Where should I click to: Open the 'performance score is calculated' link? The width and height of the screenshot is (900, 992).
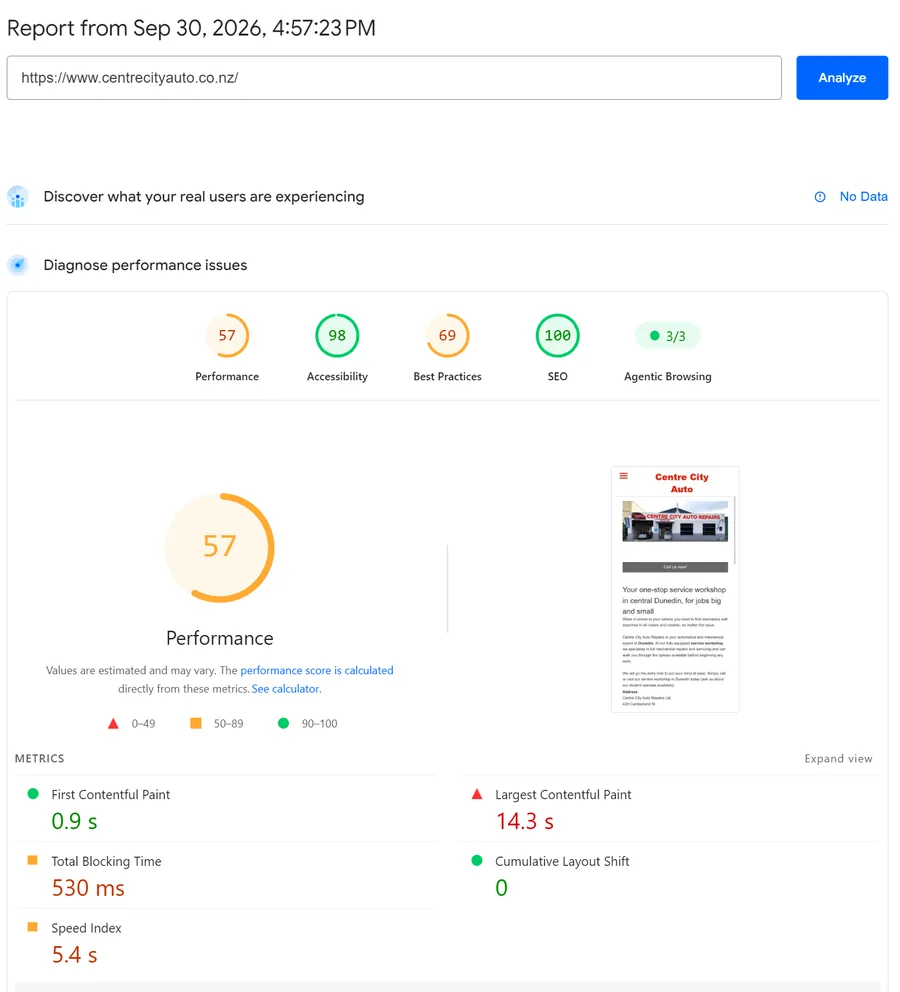317,670
